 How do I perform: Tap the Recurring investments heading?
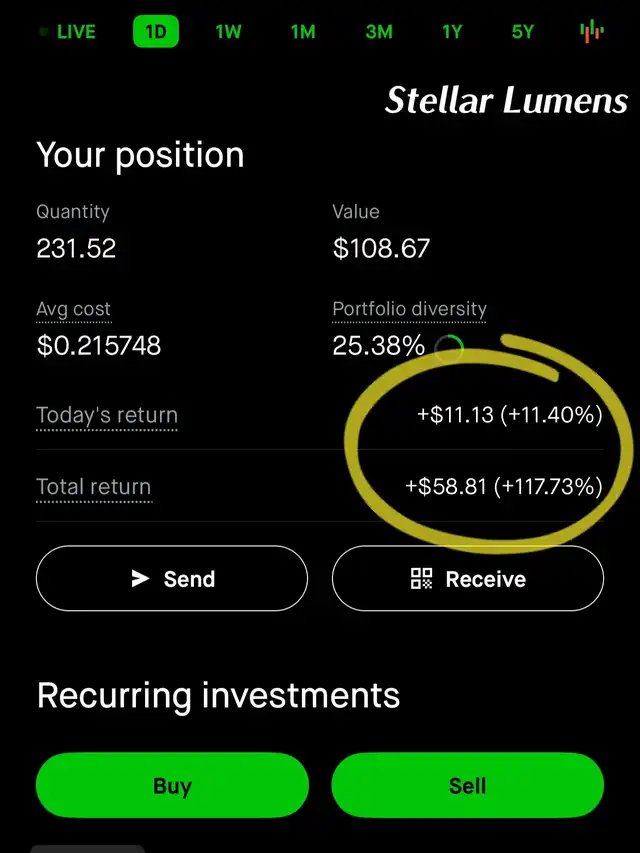tap(218, 695)
